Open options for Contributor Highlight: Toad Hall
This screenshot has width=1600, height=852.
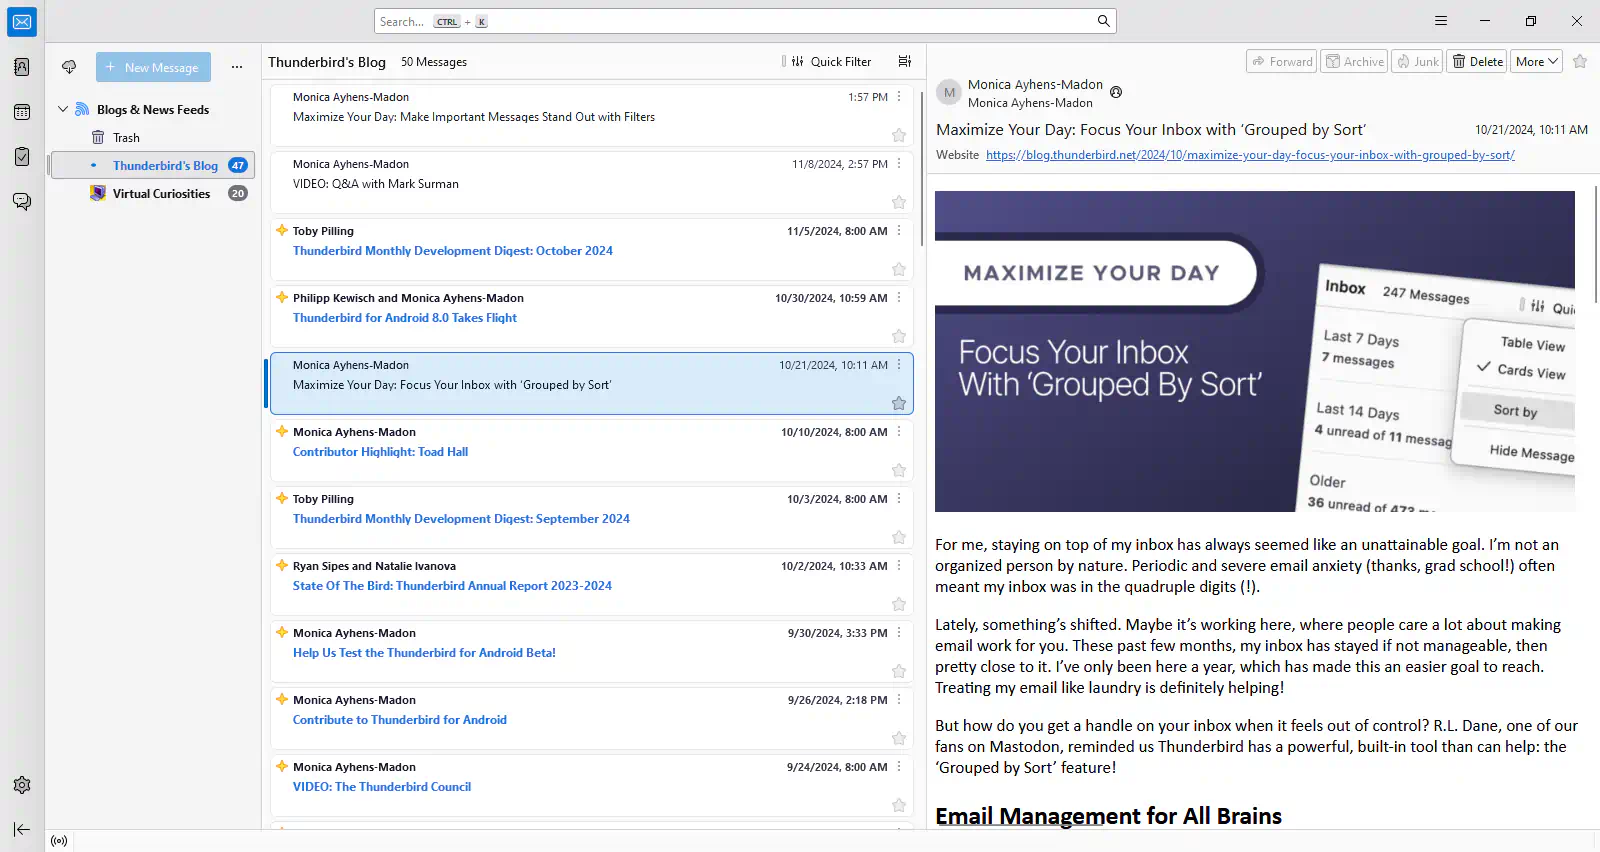[899, 432]
